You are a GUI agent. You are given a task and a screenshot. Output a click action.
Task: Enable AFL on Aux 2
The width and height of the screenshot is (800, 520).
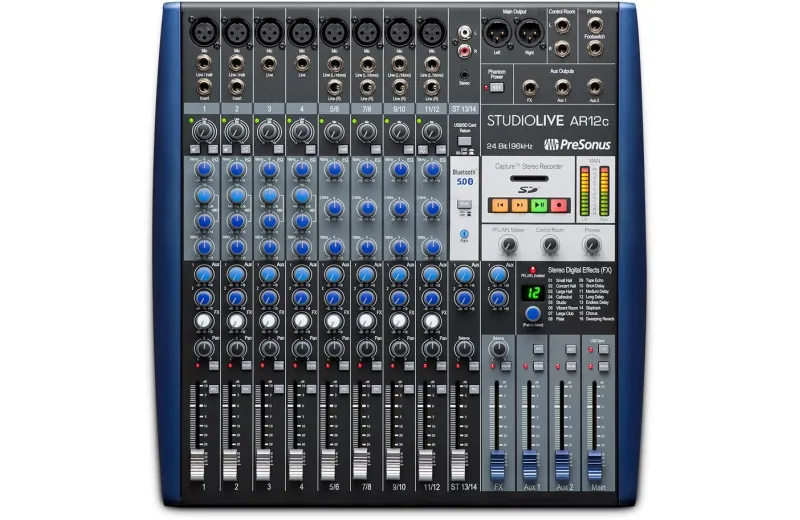pos(571,349)
